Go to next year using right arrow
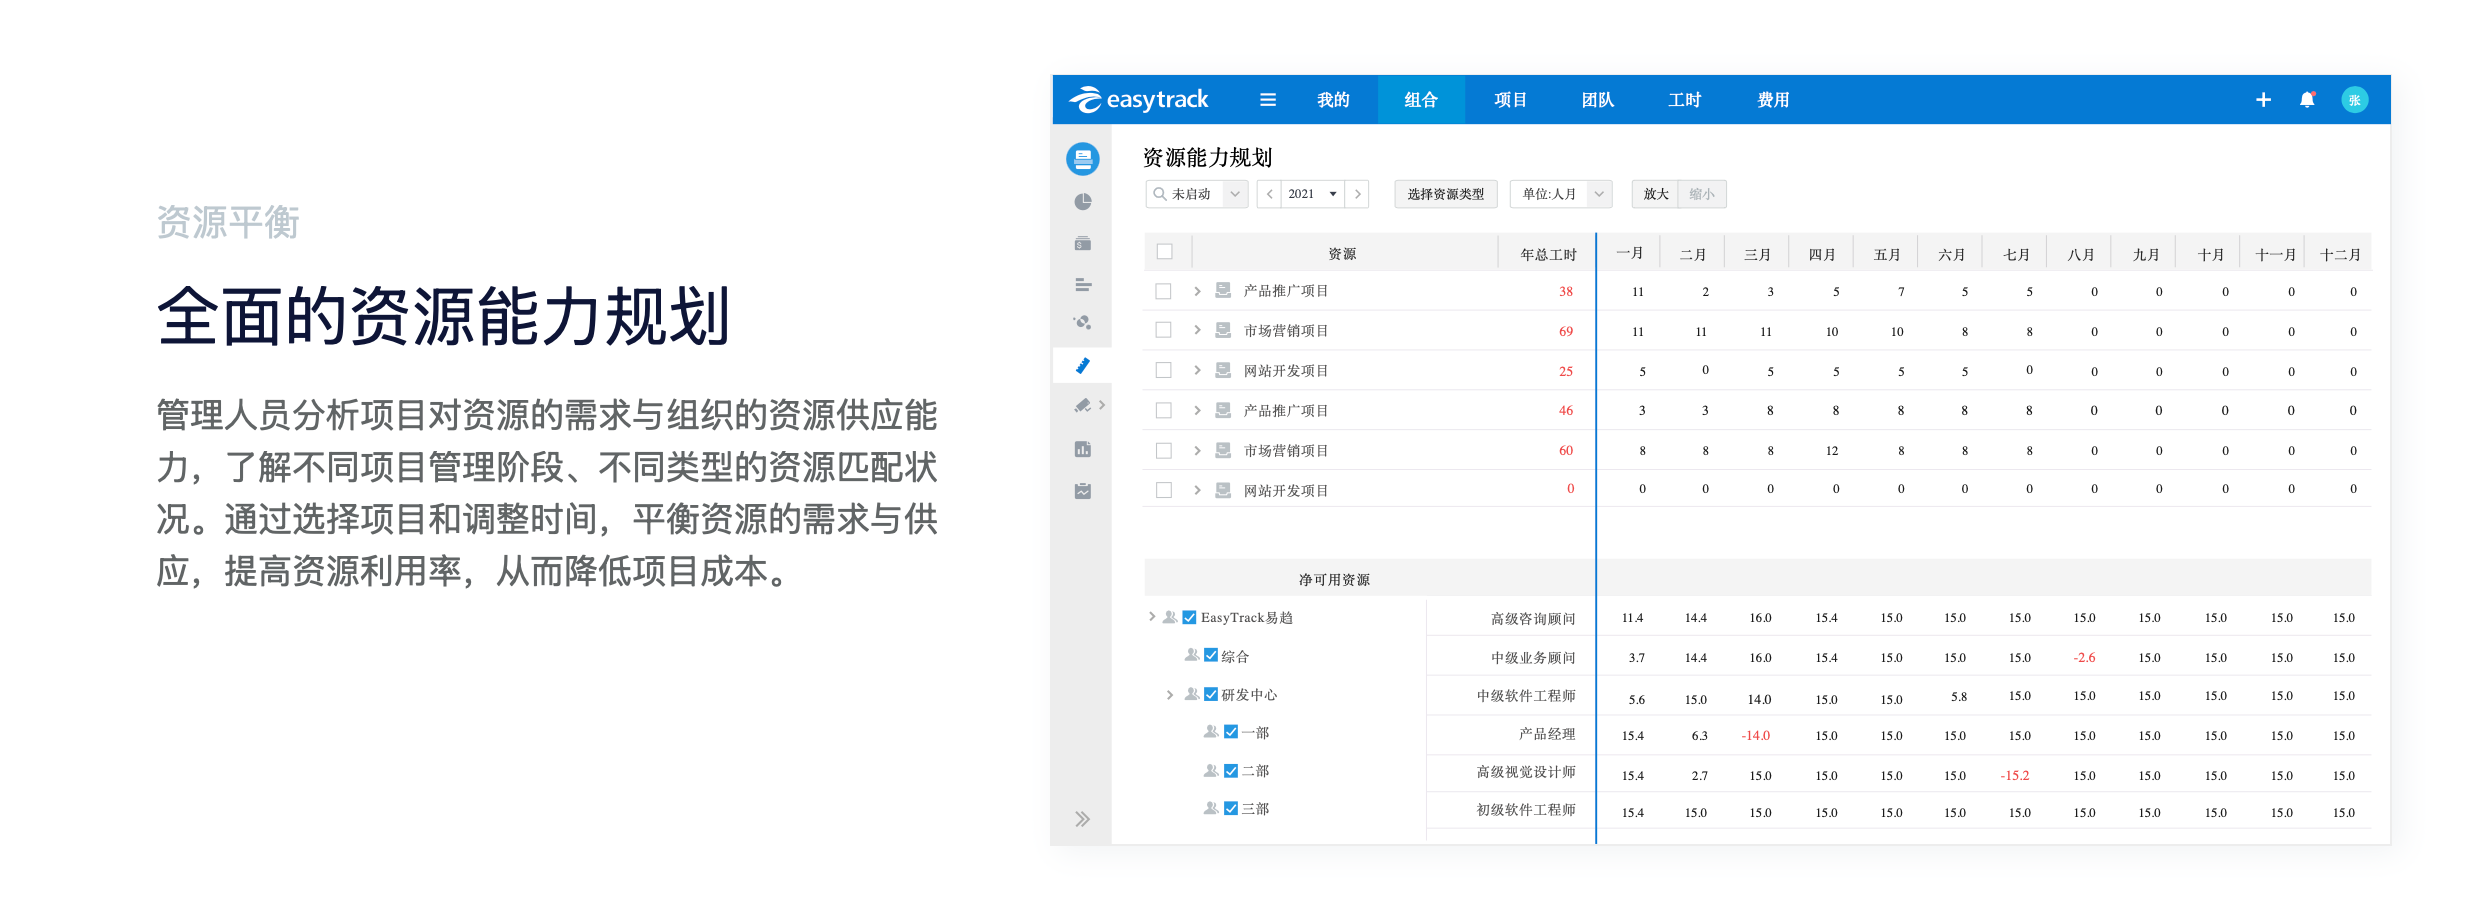 click(1357, 194)
